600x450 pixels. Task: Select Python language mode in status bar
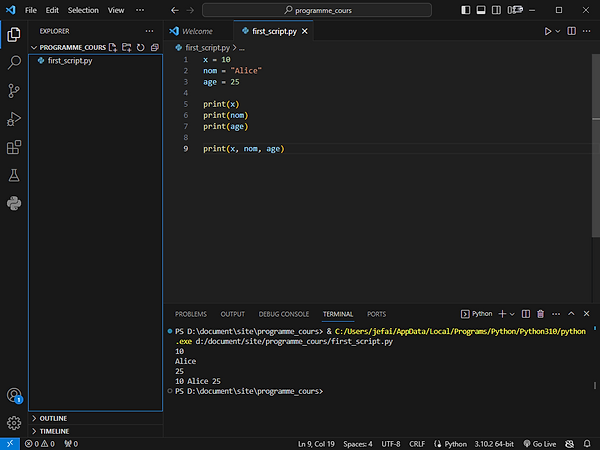(x=455, y=444)
